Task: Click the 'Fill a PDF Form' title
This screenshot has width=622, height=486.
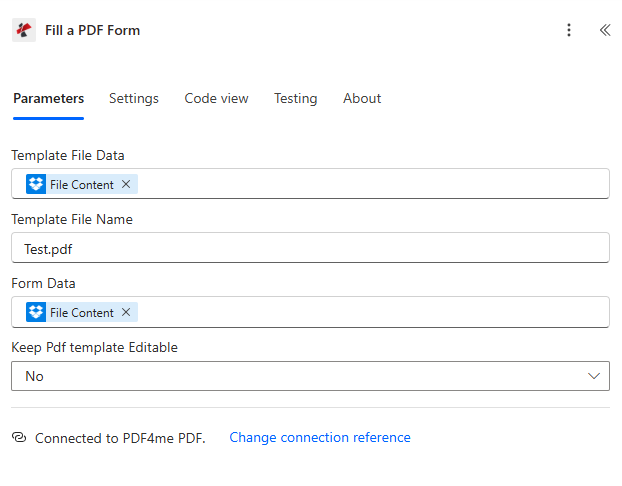Action: tap(93, 30)
